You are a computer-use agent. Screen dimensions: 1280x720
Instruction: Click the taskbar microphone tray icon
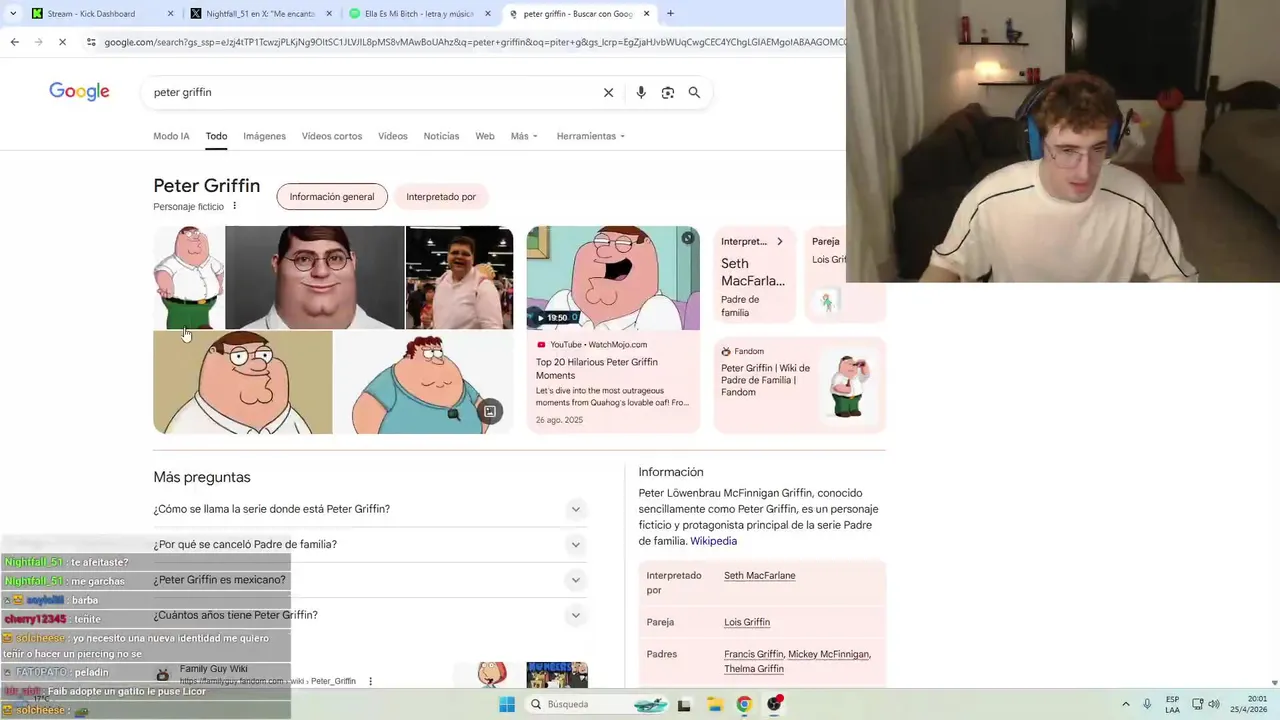tap(1147, 704)
